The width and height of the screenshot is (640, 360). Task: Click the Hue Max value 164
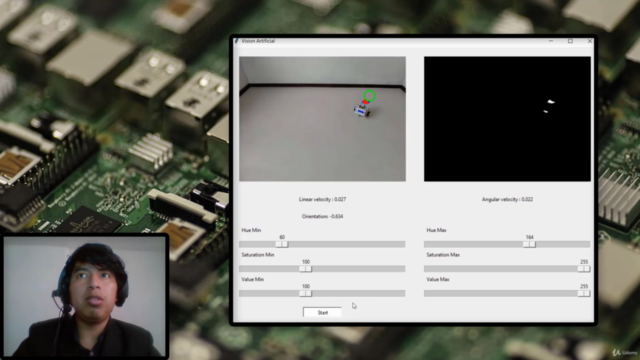click(529, 237)
